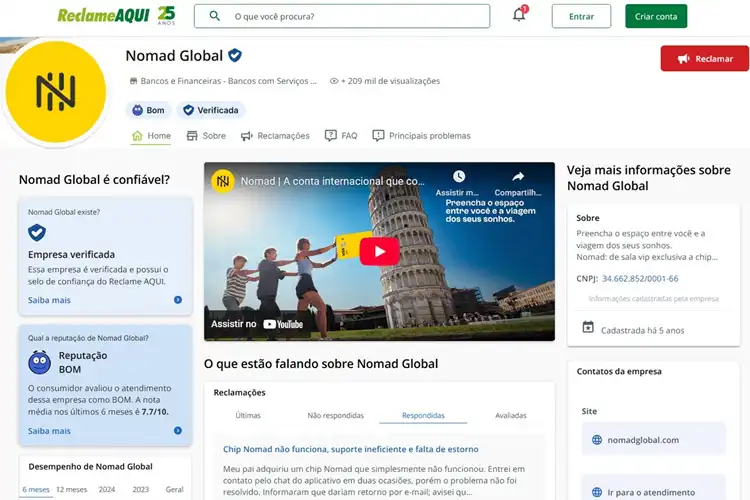Click the Entrar button
This screenshot has height=500, width=750.
pyautogui.click(x=581, y=16)
